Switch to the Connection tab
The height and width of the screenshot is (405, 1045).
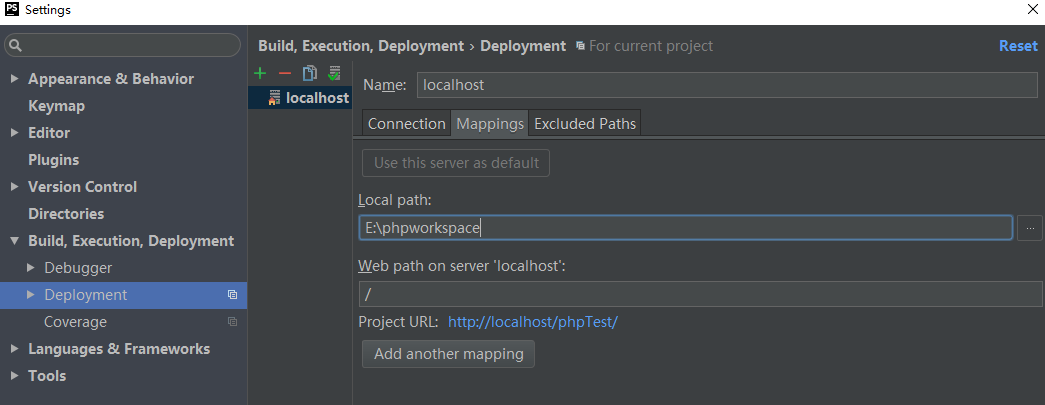point(406,124)
